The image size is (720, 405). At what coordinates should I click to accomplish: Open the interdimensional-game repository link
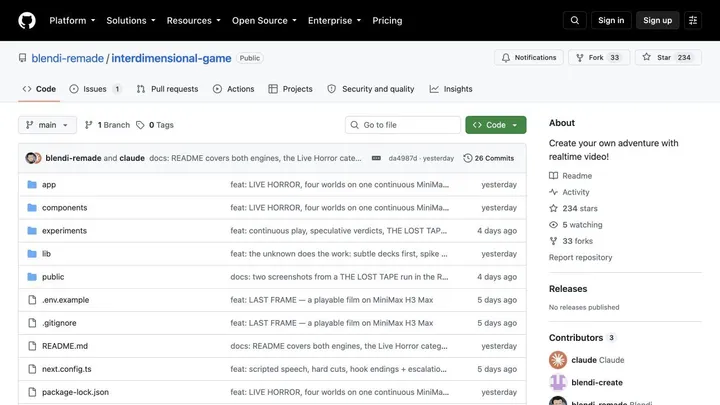[x=171, y=58]
